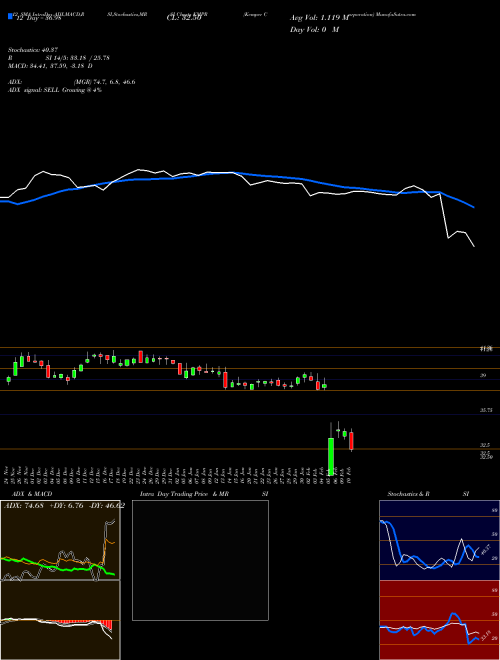This screenshot has height=660, width=500.
Task: Click the 'Stochastics & RSI' panel title
Action: tap(428, 494)
